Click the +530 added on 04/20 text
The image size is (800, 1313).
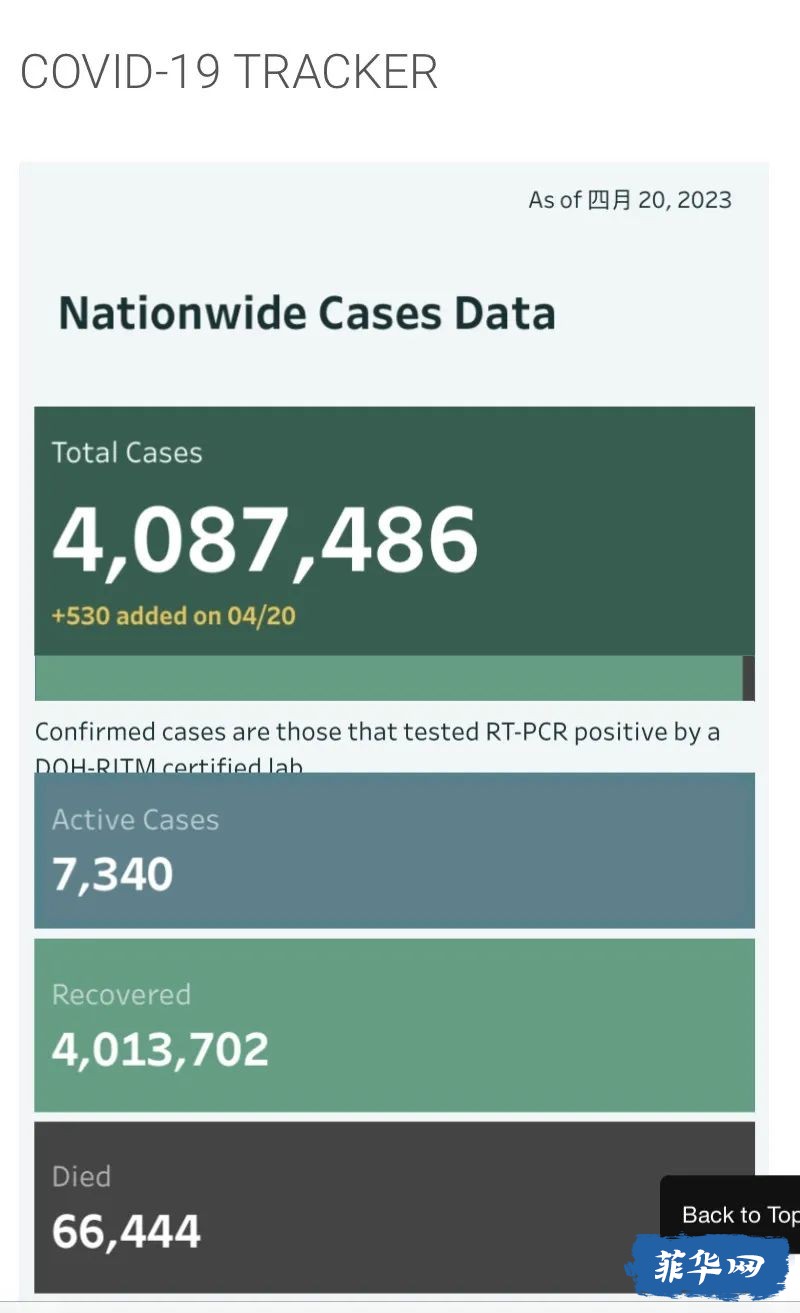click(x=173, y=615)
